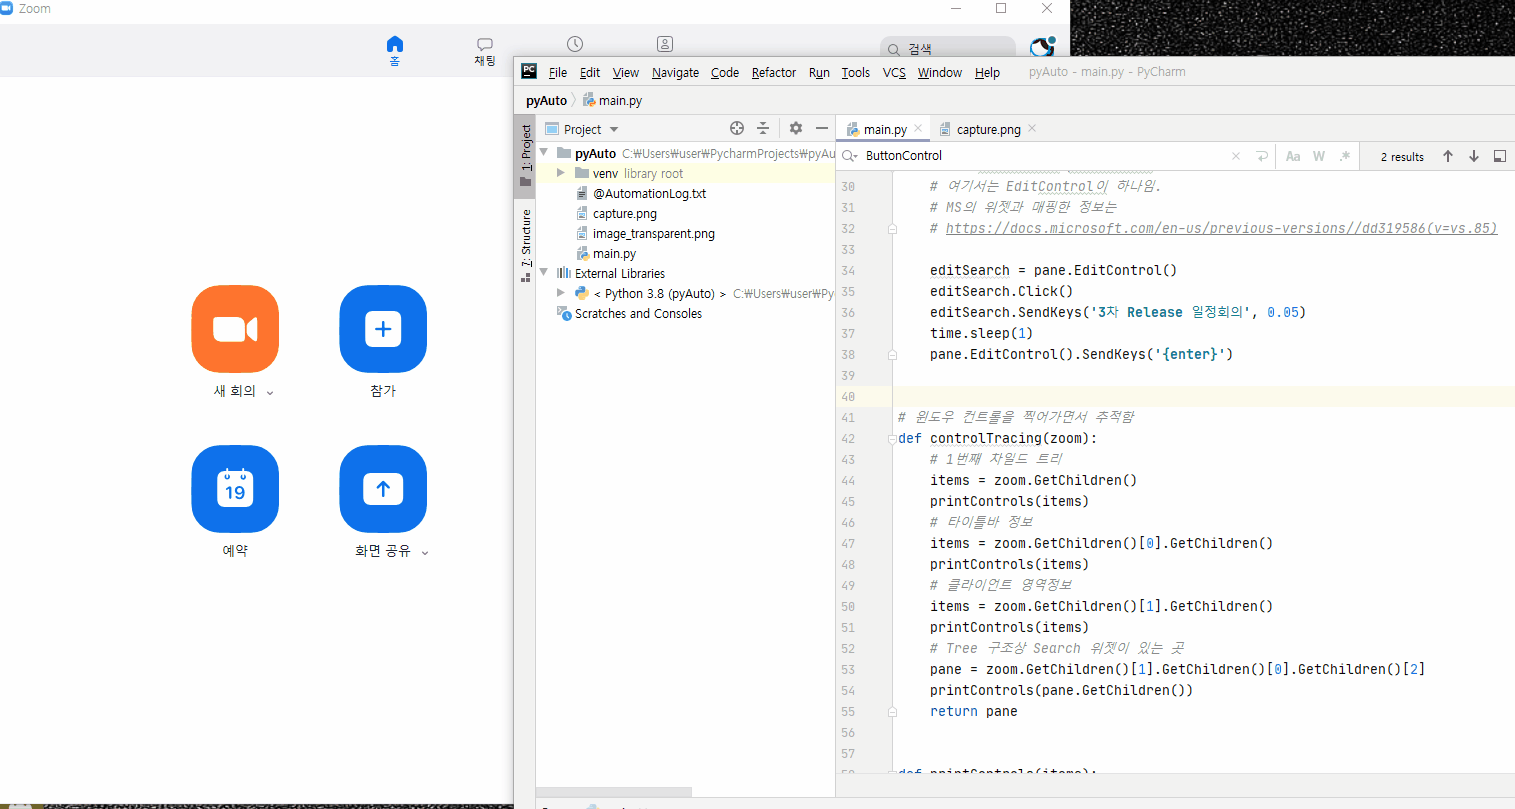Open the Run menu
The image size is (1515, 809).
pos(819,73)
